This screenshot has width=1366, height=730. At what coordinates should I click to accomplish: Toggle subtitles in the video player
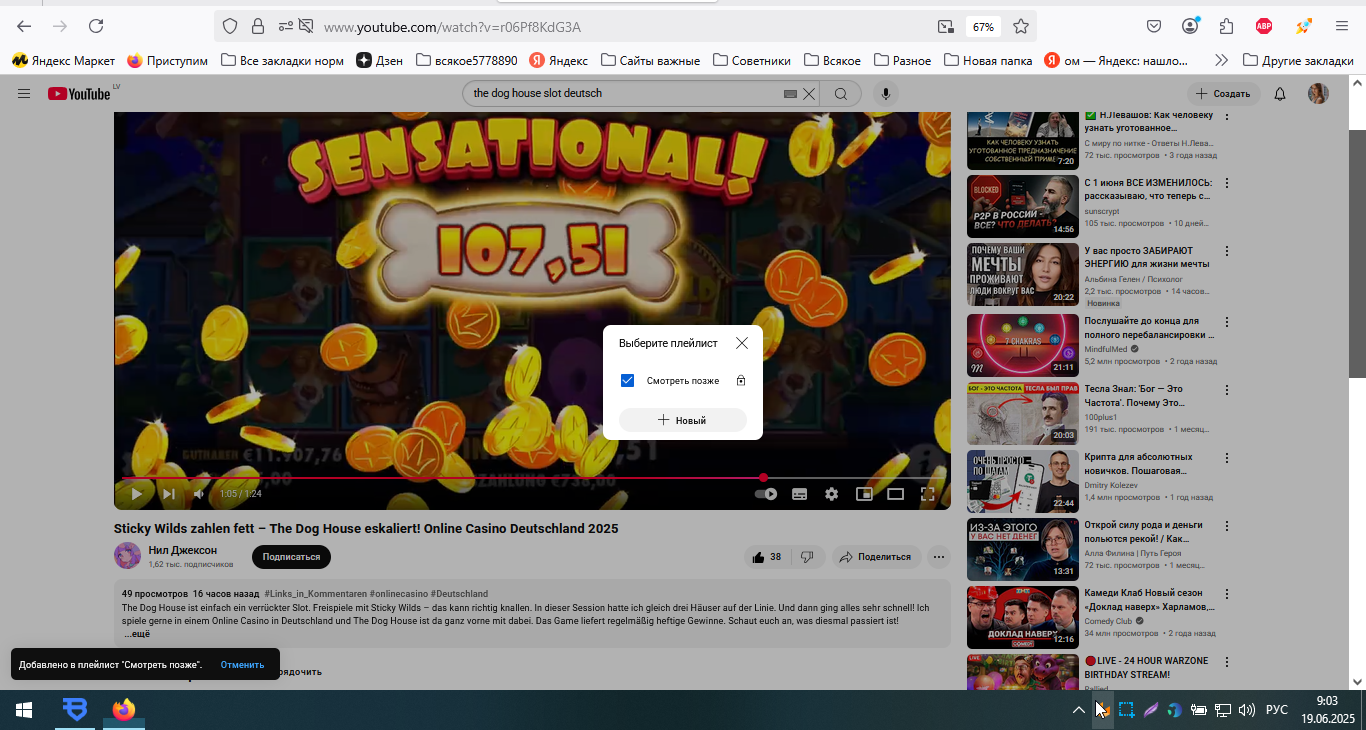(x=800, y=494)
